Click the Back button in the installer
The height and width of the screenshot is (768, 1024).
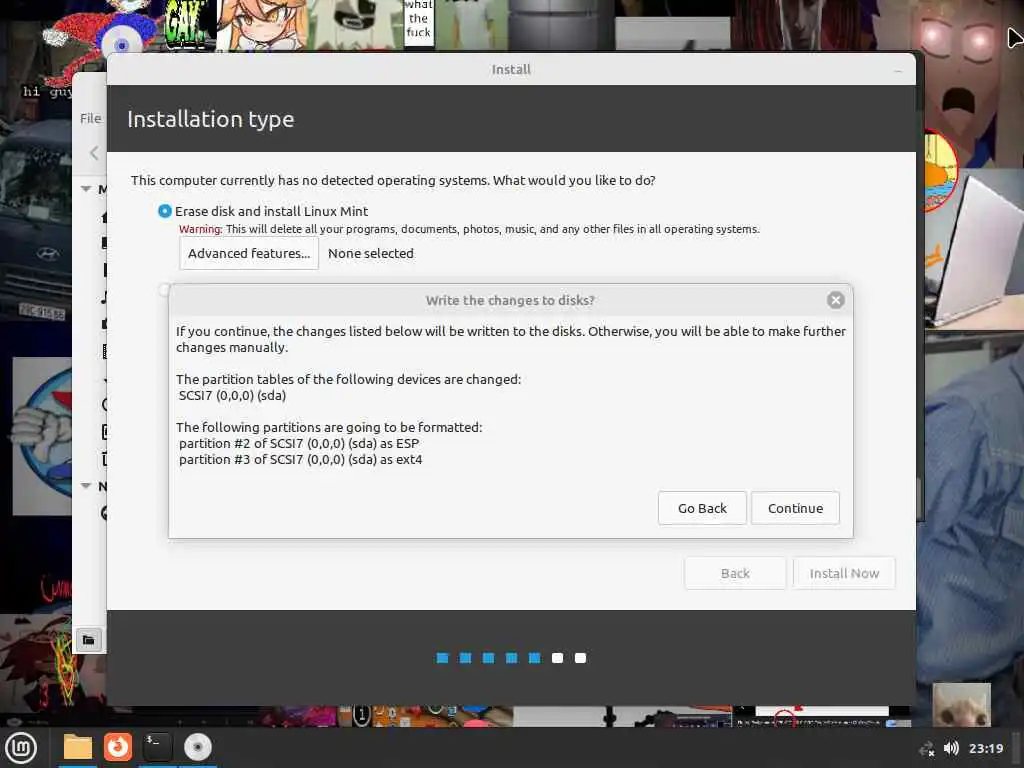[735, 573]
